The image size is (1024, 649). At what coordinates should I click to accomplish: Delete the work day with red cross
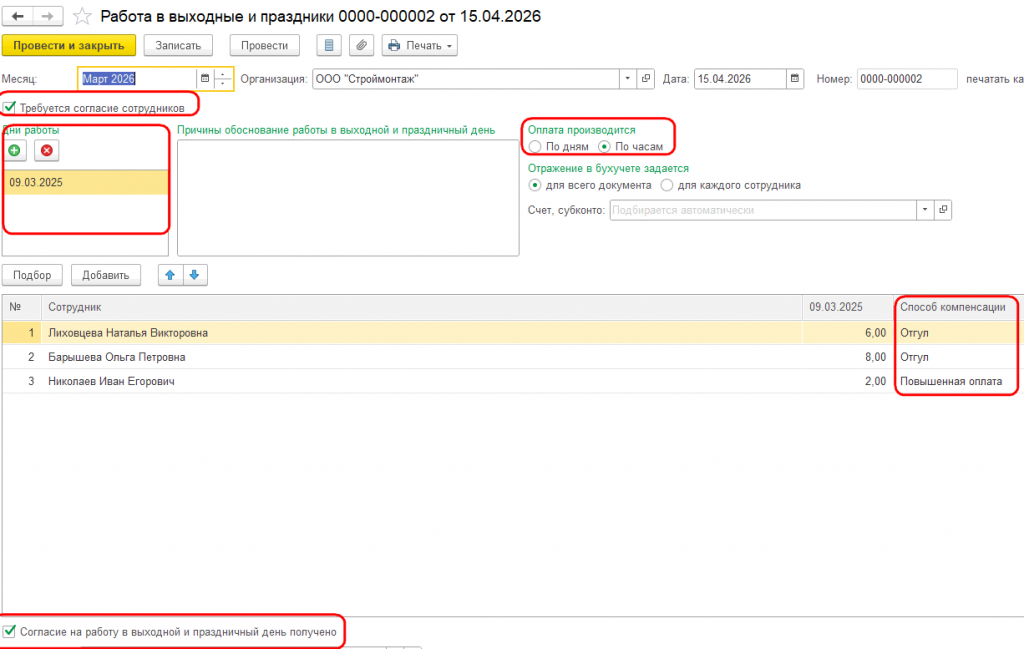click(x=47, y=151)
